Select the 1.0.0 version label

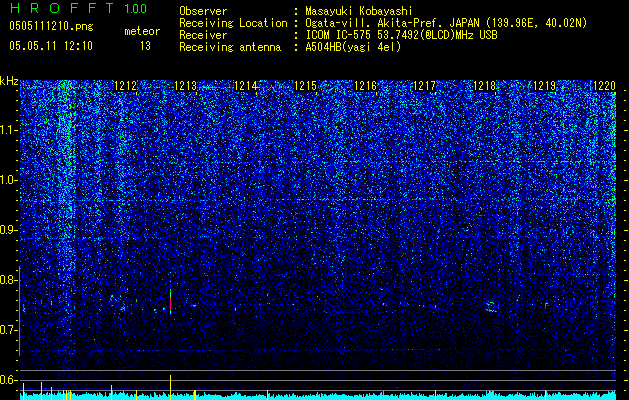point(136,9)
